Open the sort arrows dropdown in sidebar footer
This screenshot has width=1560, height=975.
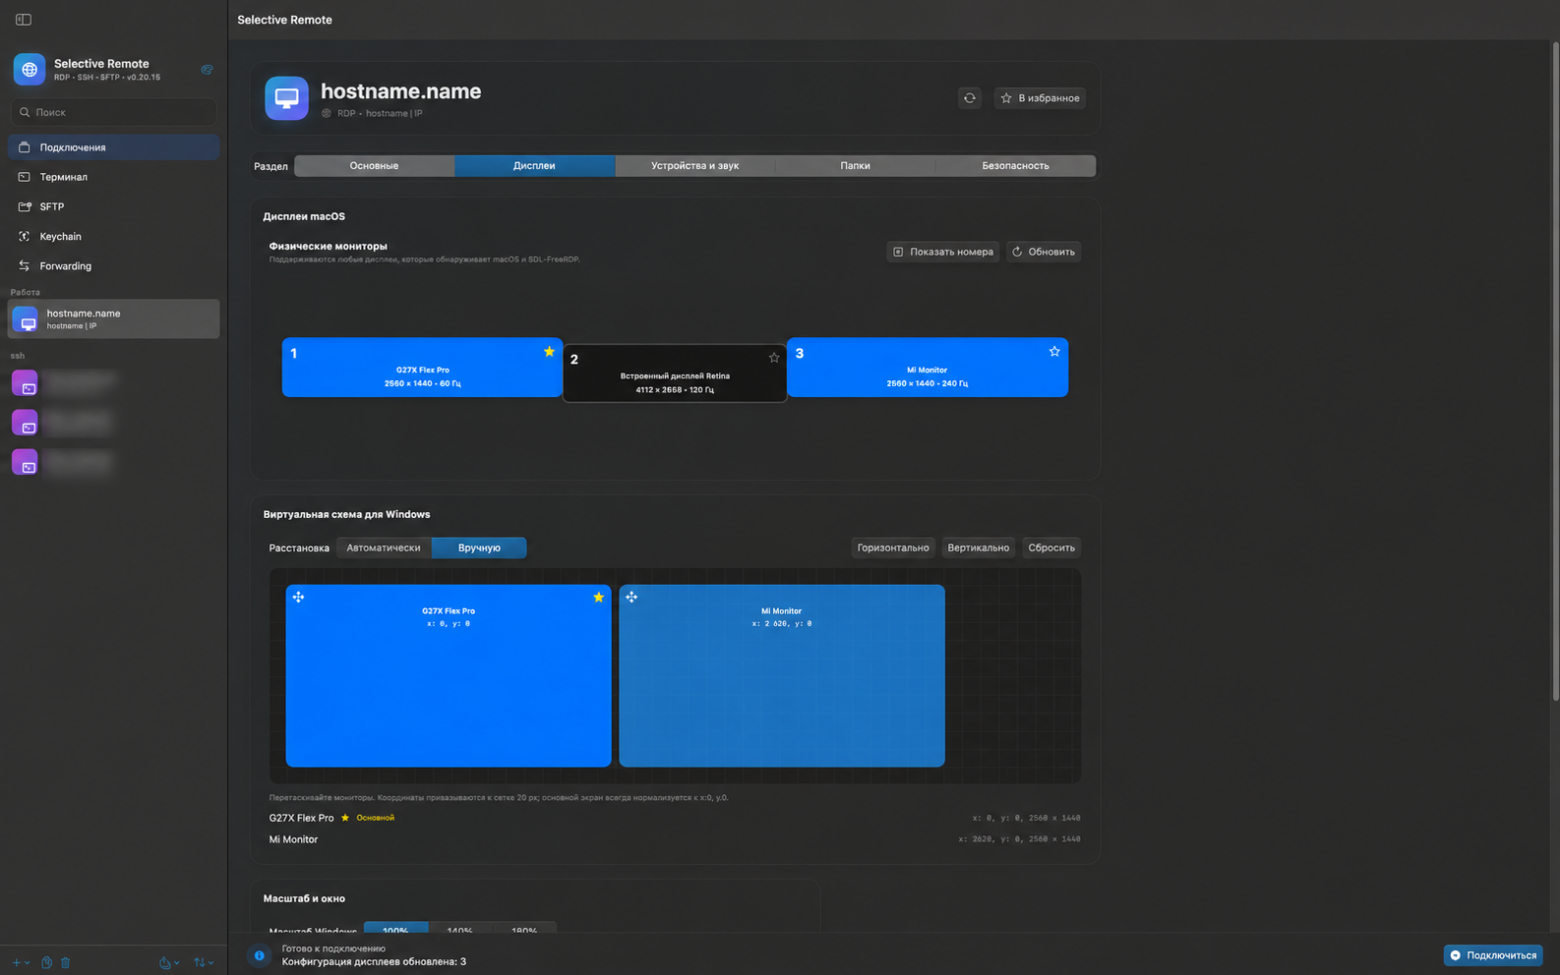pyautogui.click(x=203, y=963)
